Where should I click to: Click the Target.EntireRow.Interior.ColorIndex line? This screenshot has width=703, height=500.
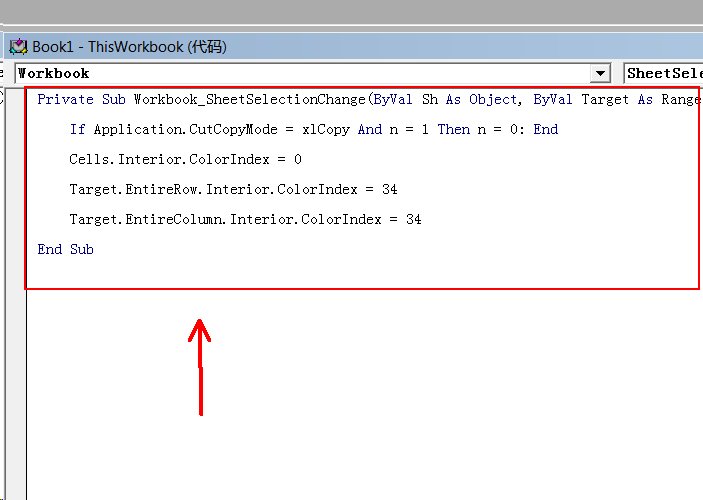pos(220,189)
